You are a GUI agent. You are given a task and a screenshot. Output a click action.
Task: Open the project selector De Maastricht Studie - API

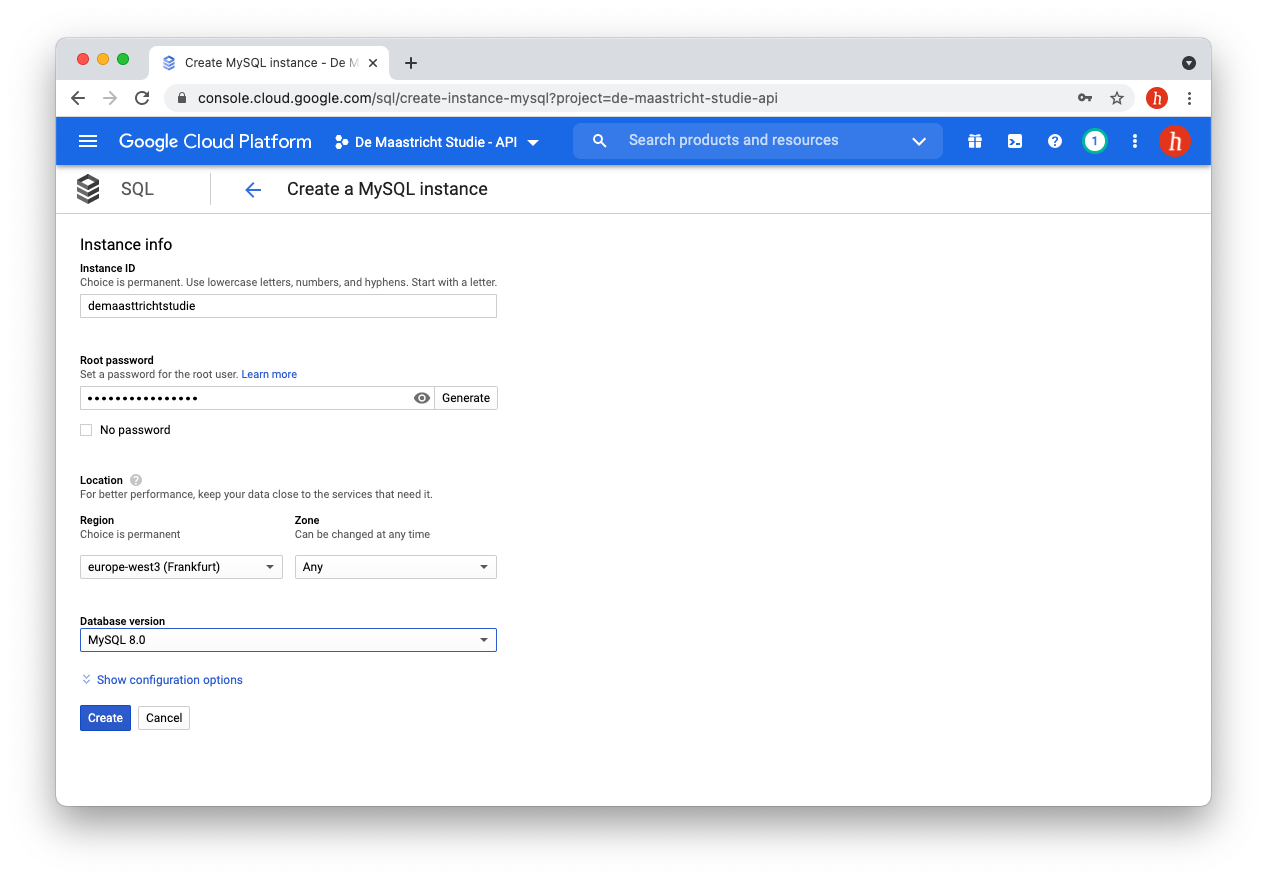[x=437, y=142]
